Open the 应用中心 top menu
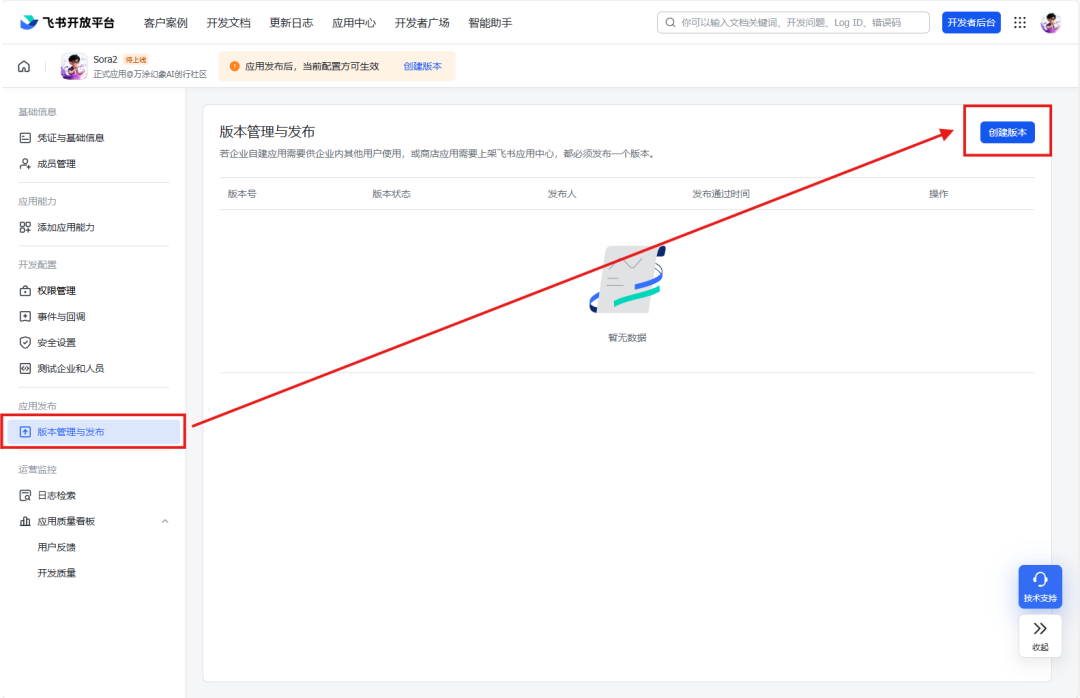This screenshot has width=1080, height=698. [x=354, y=23]
